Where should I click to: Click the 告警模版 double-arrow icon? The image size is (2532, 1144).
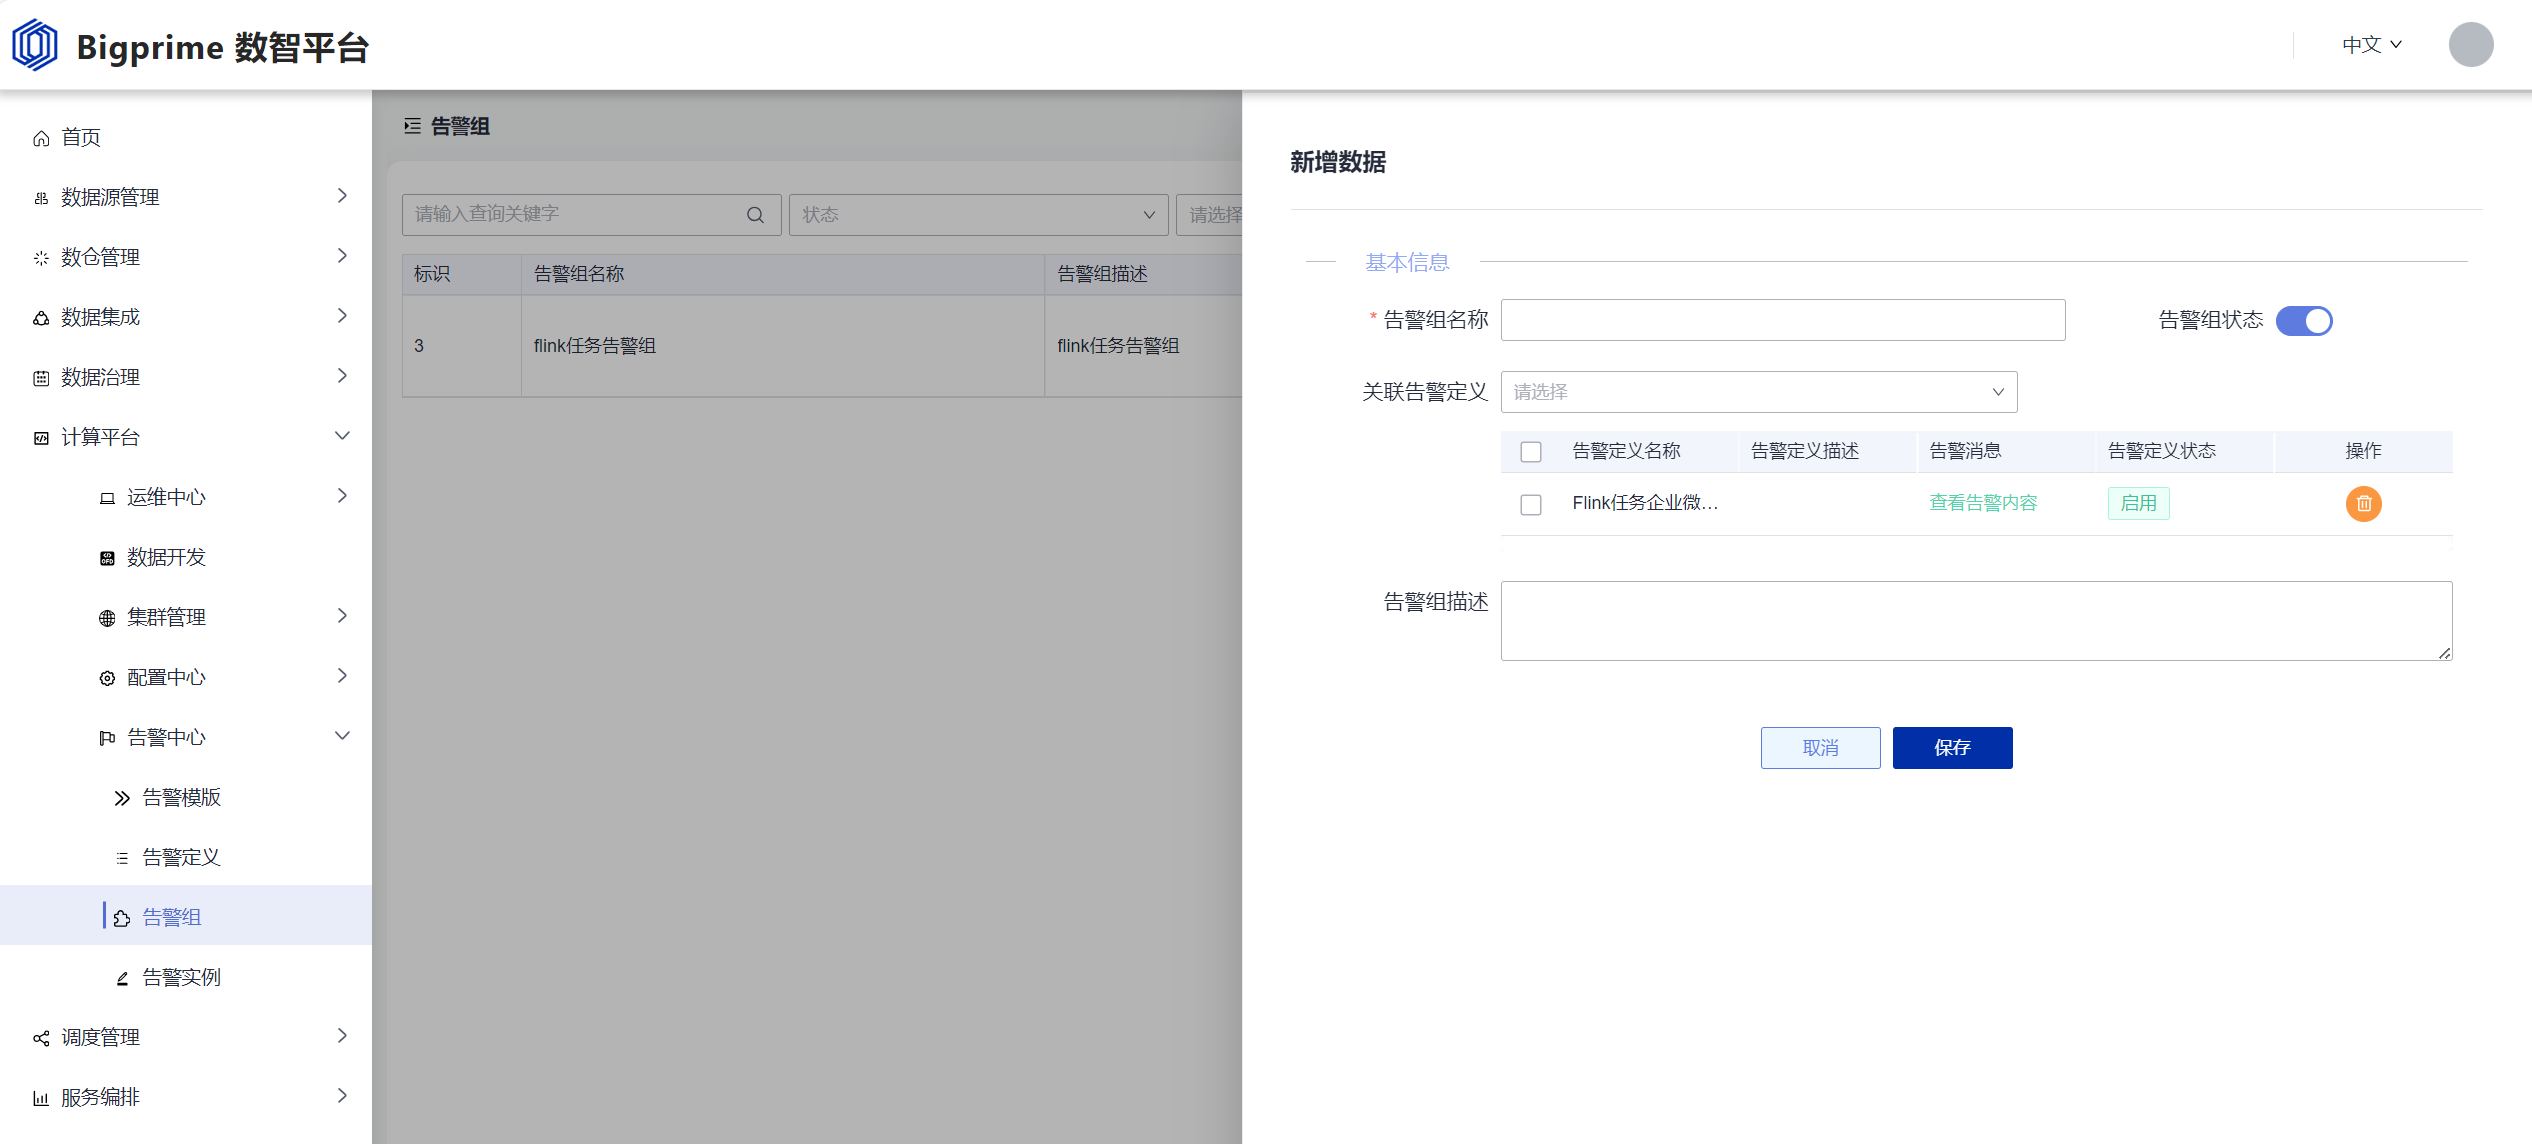[x=122, y=798]
